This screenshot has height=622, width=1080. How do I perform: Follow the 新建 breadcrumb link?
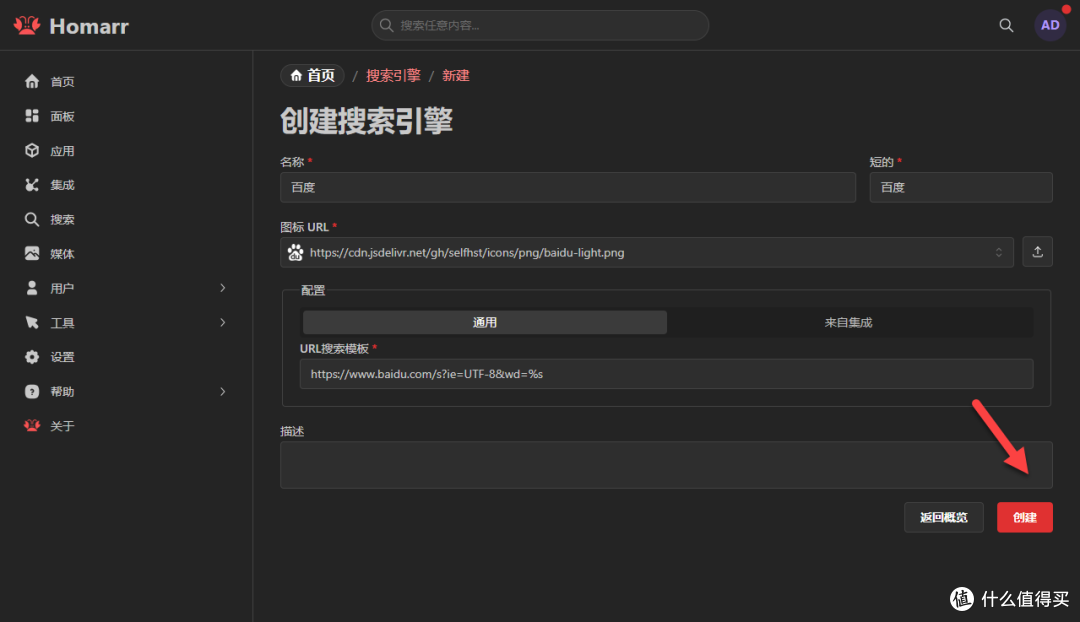click(x=455, y=75)
